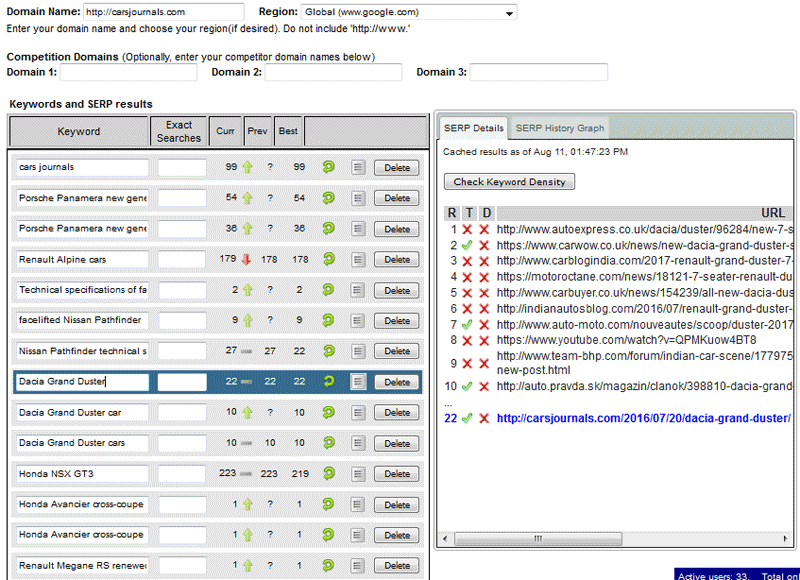This screenshot has height=580, width=800.
Task: Refresh the 'Technical specifications of fa' keyword
Action: [x=329, y=289]
